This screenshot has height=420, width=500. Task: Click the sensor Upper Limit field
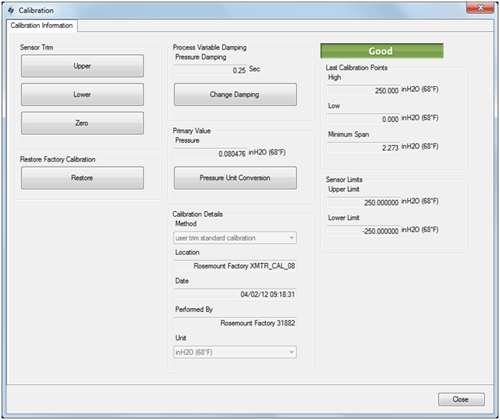[x=363, y=202]
